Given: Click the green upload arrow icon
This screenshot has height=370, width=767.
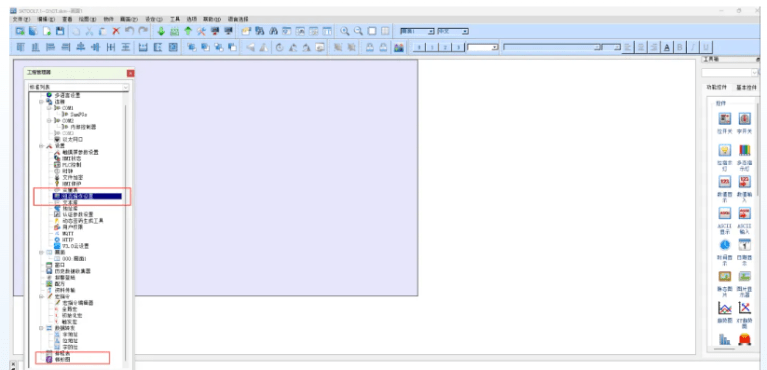Looking at the screenshot, I should [x=188, y=31].
